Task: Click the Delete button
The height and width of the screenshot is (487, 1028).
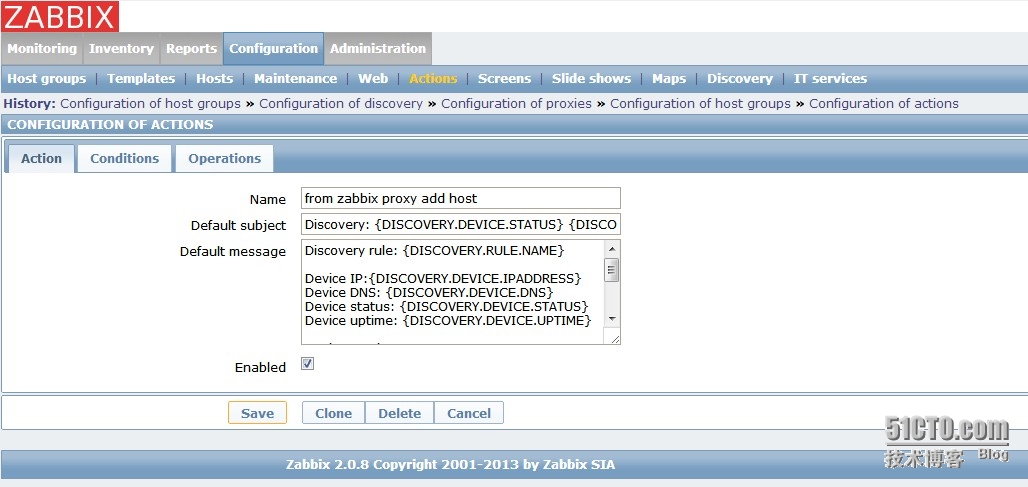Action: point(399,413)
